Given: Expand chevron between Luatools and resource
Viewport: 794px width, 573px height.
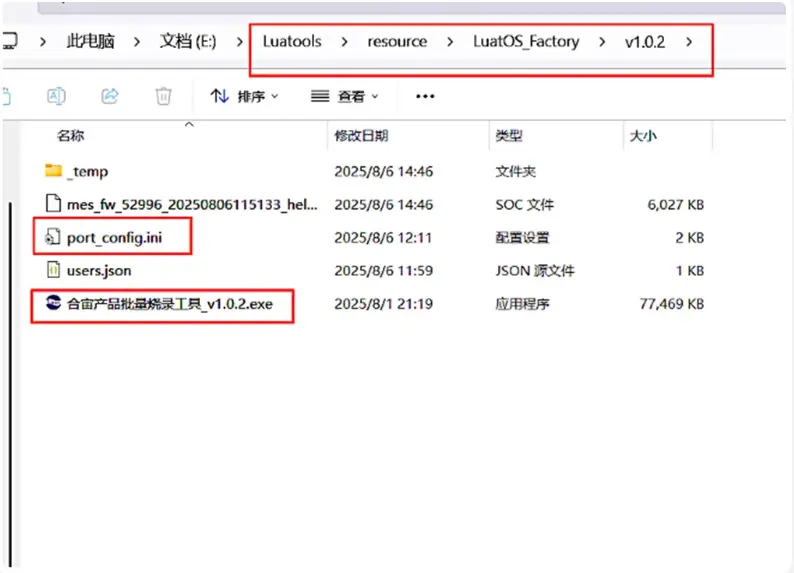Looking at the screenshot, I should click(x=344, y=42).
